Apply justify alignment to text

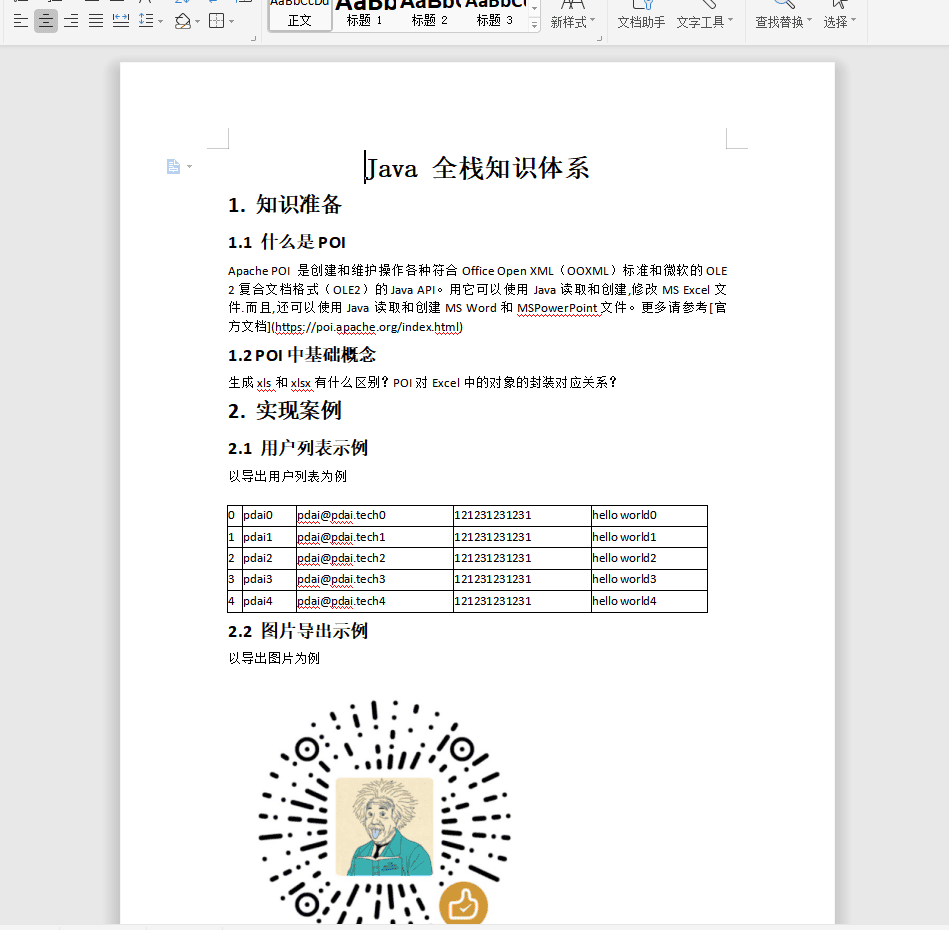tap(96, 21)
